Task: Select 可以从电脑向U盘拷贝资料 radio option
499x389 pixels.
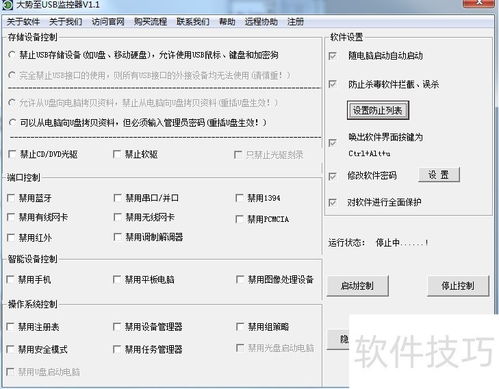Action: coord(12,123)
